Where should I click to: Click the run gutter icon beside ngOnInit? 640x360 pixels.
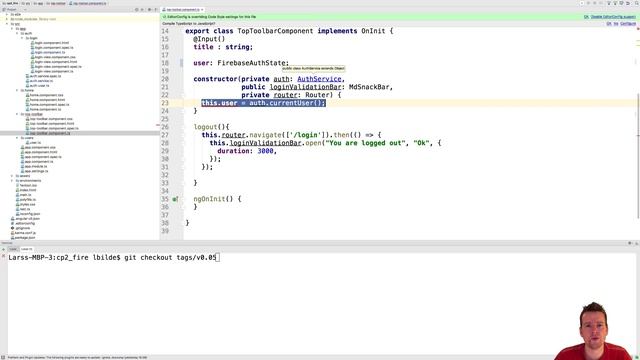coord(175,199)
